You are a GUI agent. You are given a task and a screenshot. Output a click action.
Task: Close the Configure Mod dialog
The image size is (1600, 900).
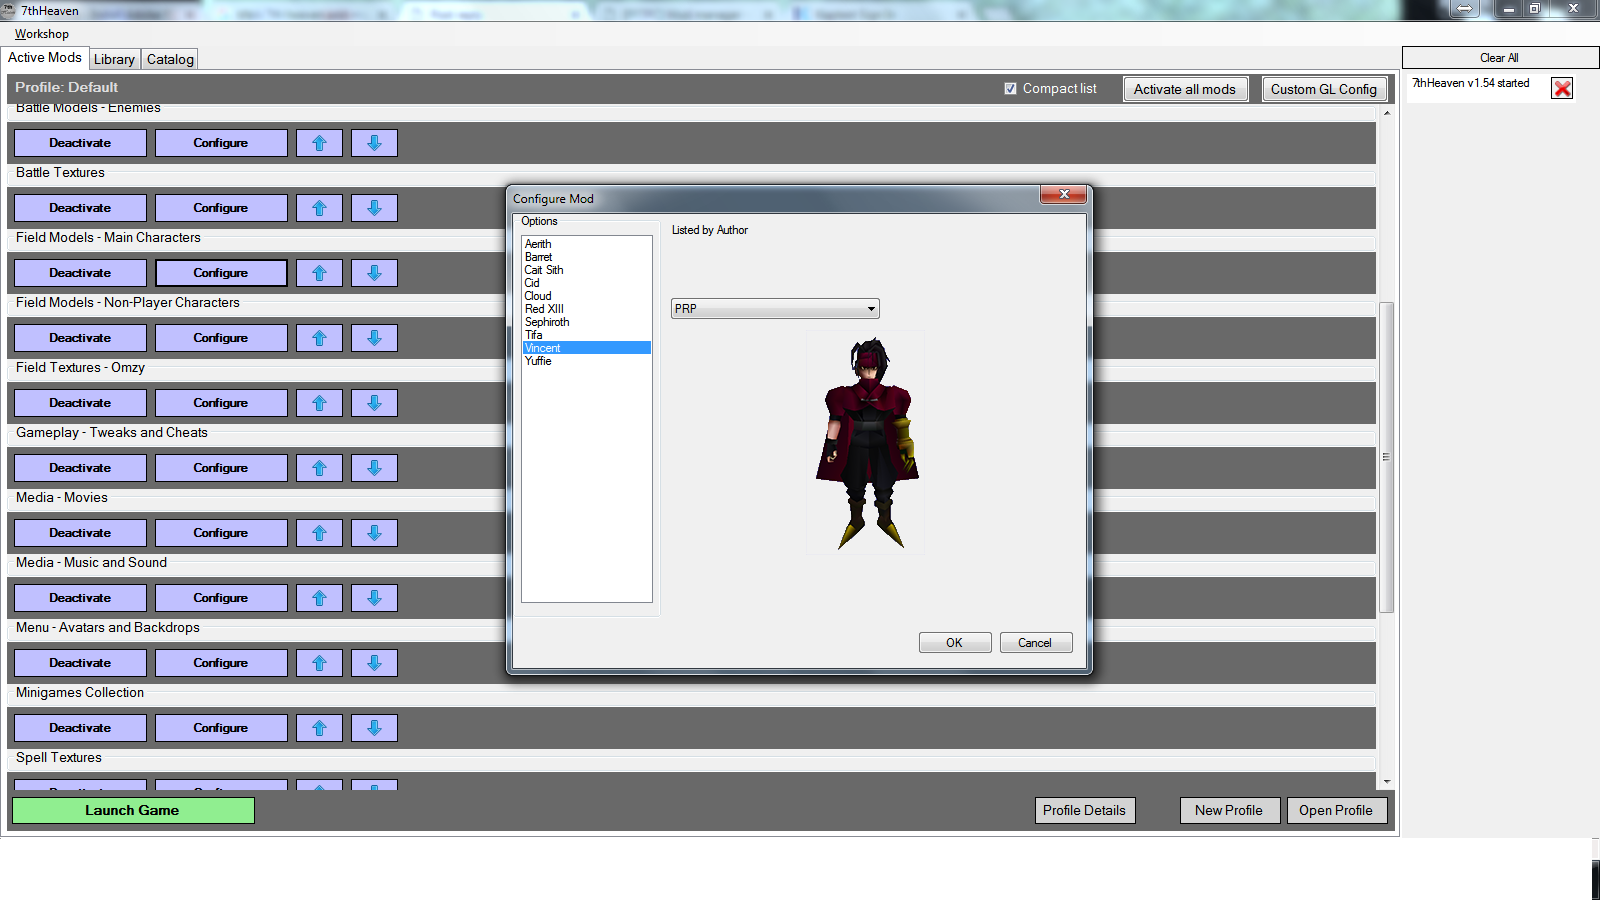point(1064,194)
